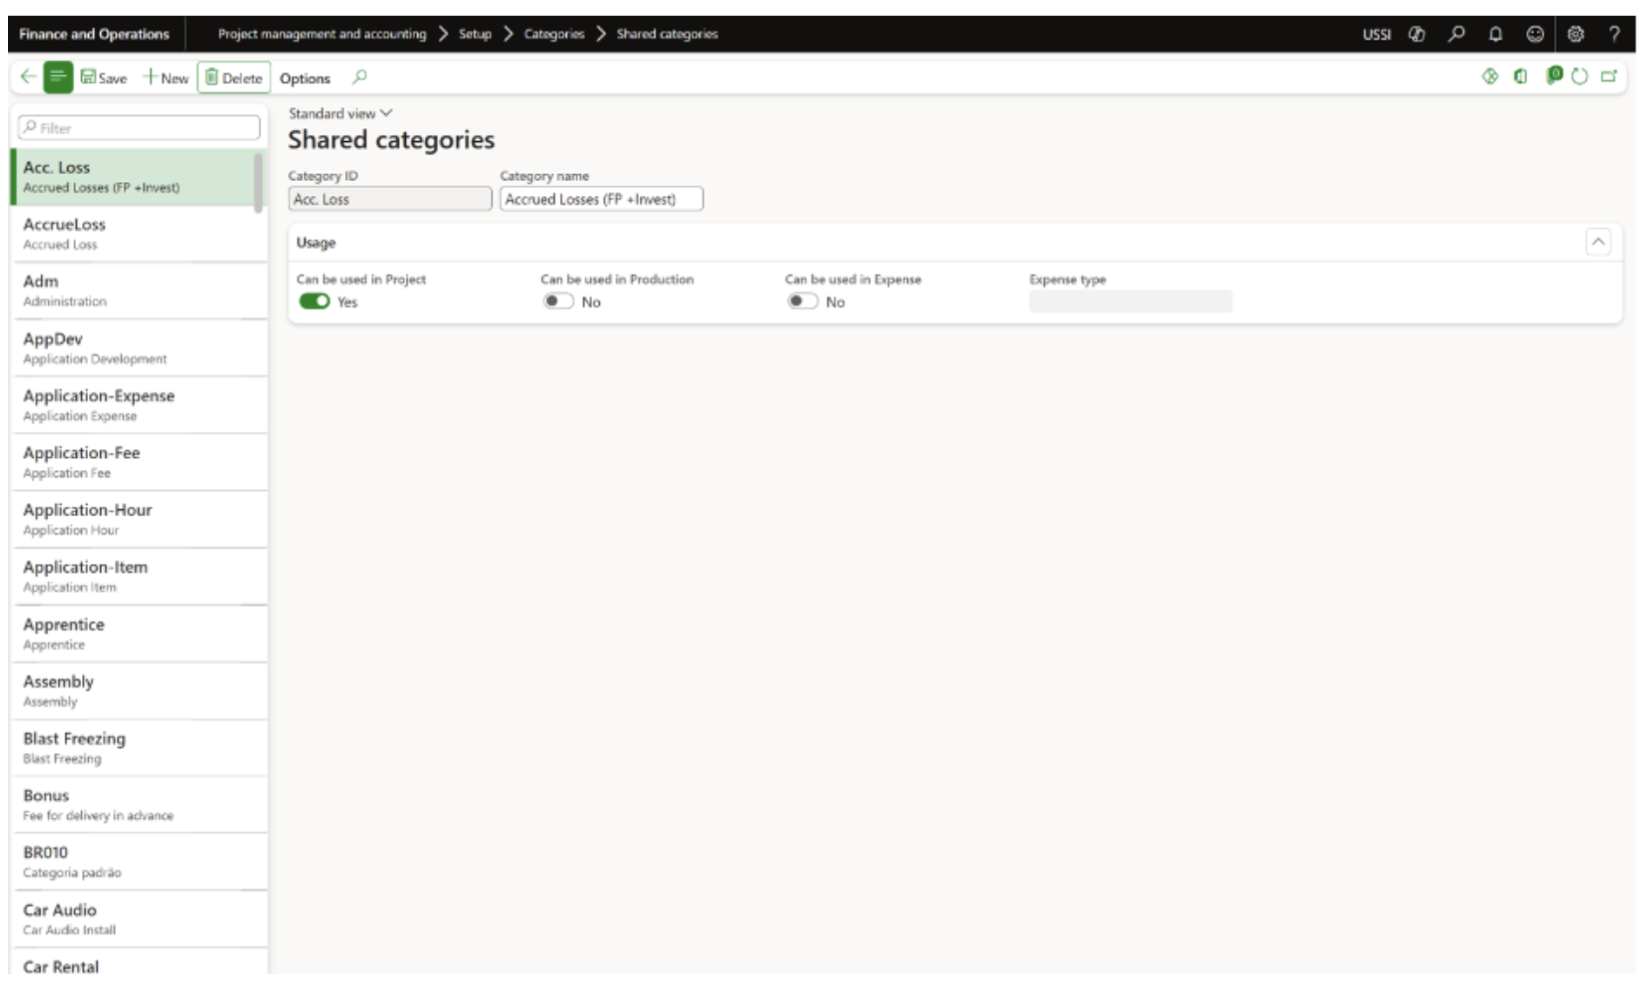Click the feedback smiley face icon
Image resolution: width=1648 pixels, height=1000 pixels.
pos(1535,34)
